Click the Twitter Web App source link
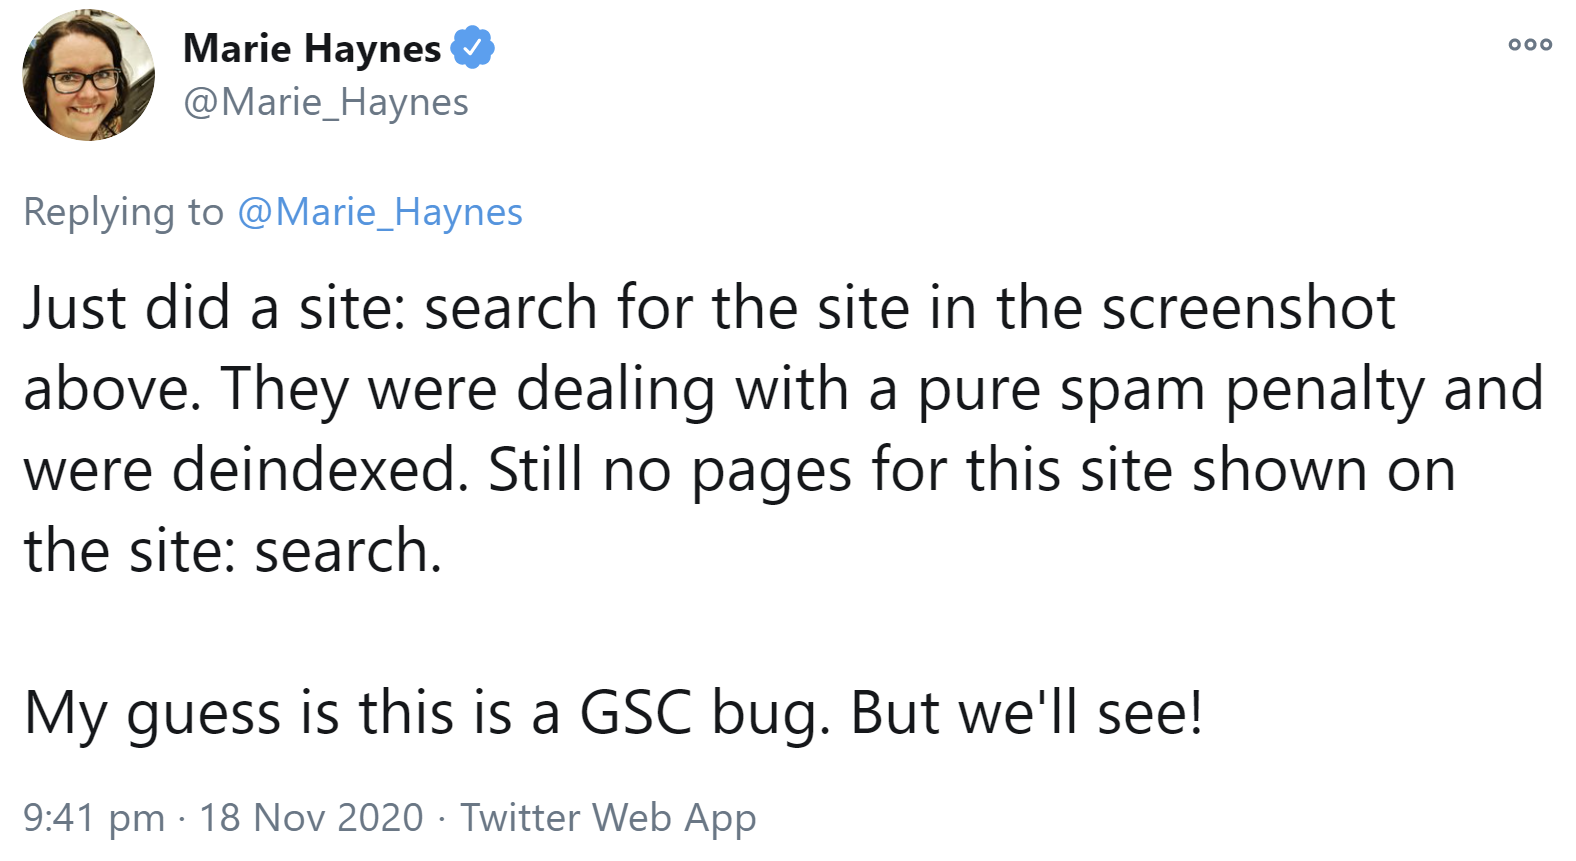The height and width of the screenshot is (861, 1576). tap(607, 818)
